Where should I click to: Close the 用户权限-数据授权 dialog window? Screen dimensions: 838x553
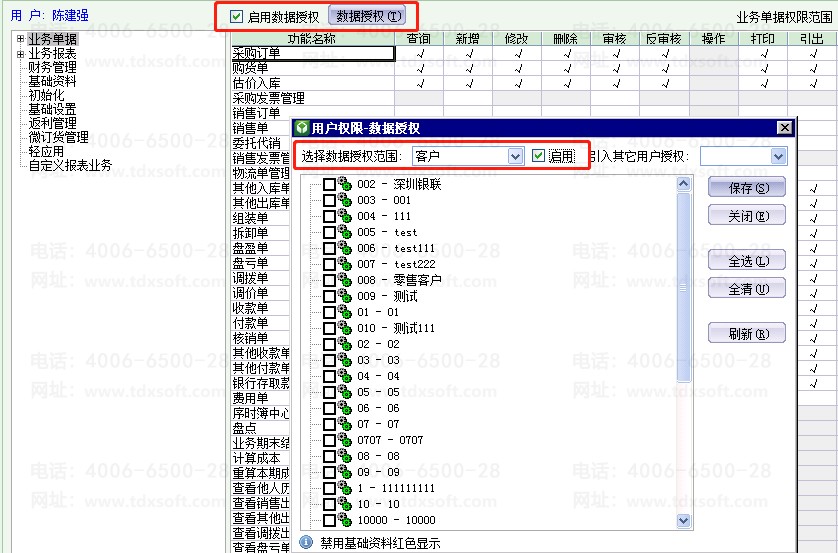[785, 128]
